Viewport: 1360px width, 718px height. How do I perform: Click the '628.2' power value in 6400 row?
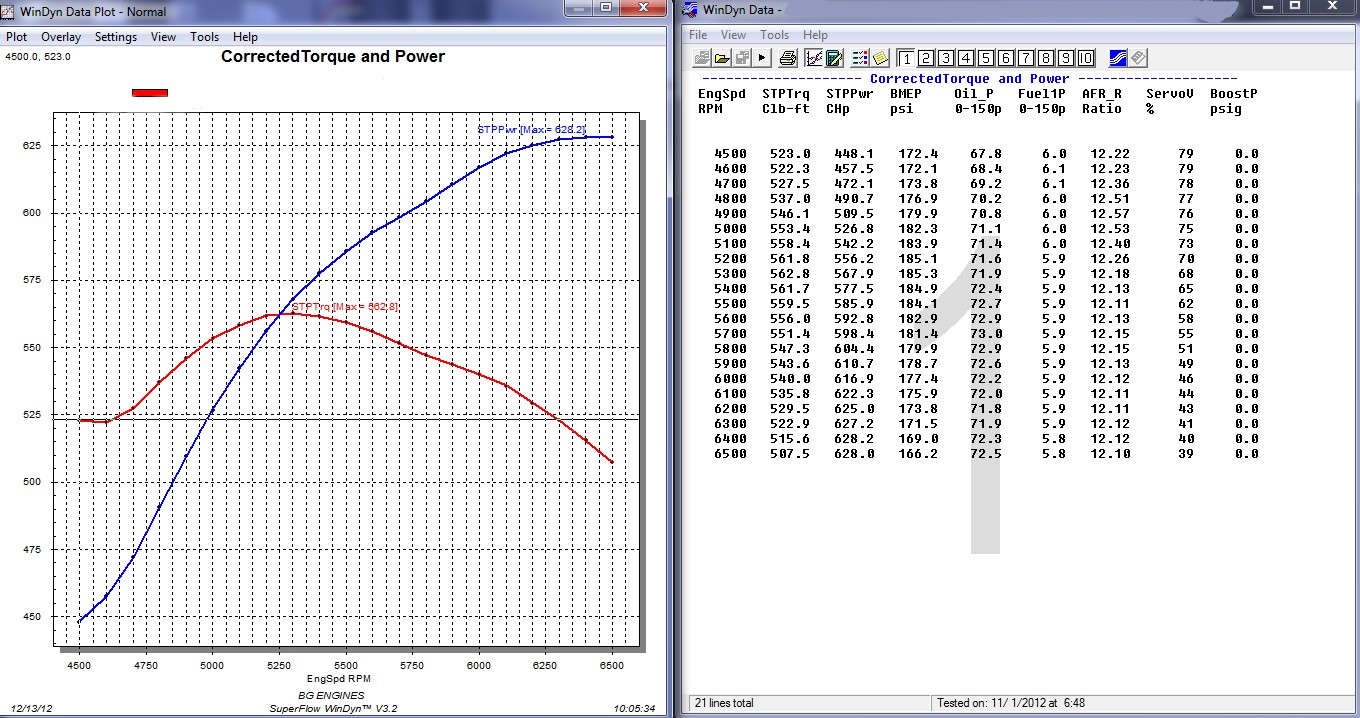(x=854, y=439)
